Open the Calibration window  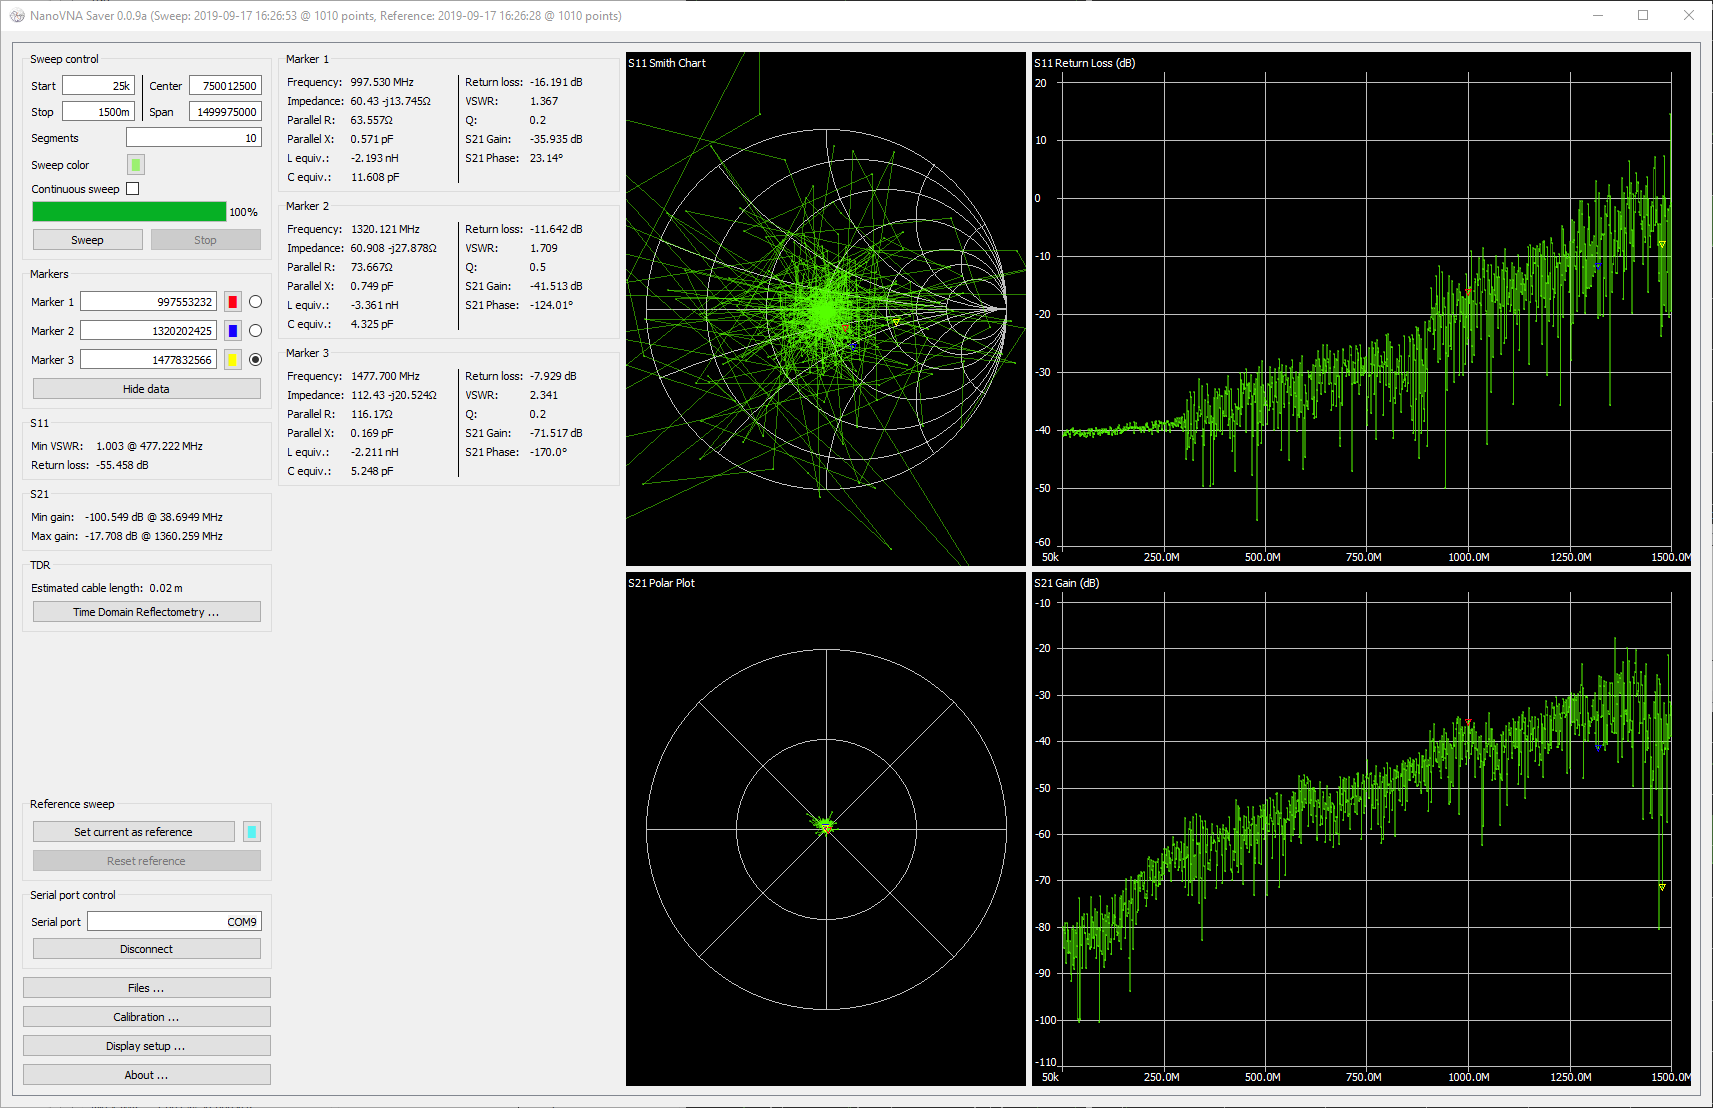click(x=146, y=1017)
